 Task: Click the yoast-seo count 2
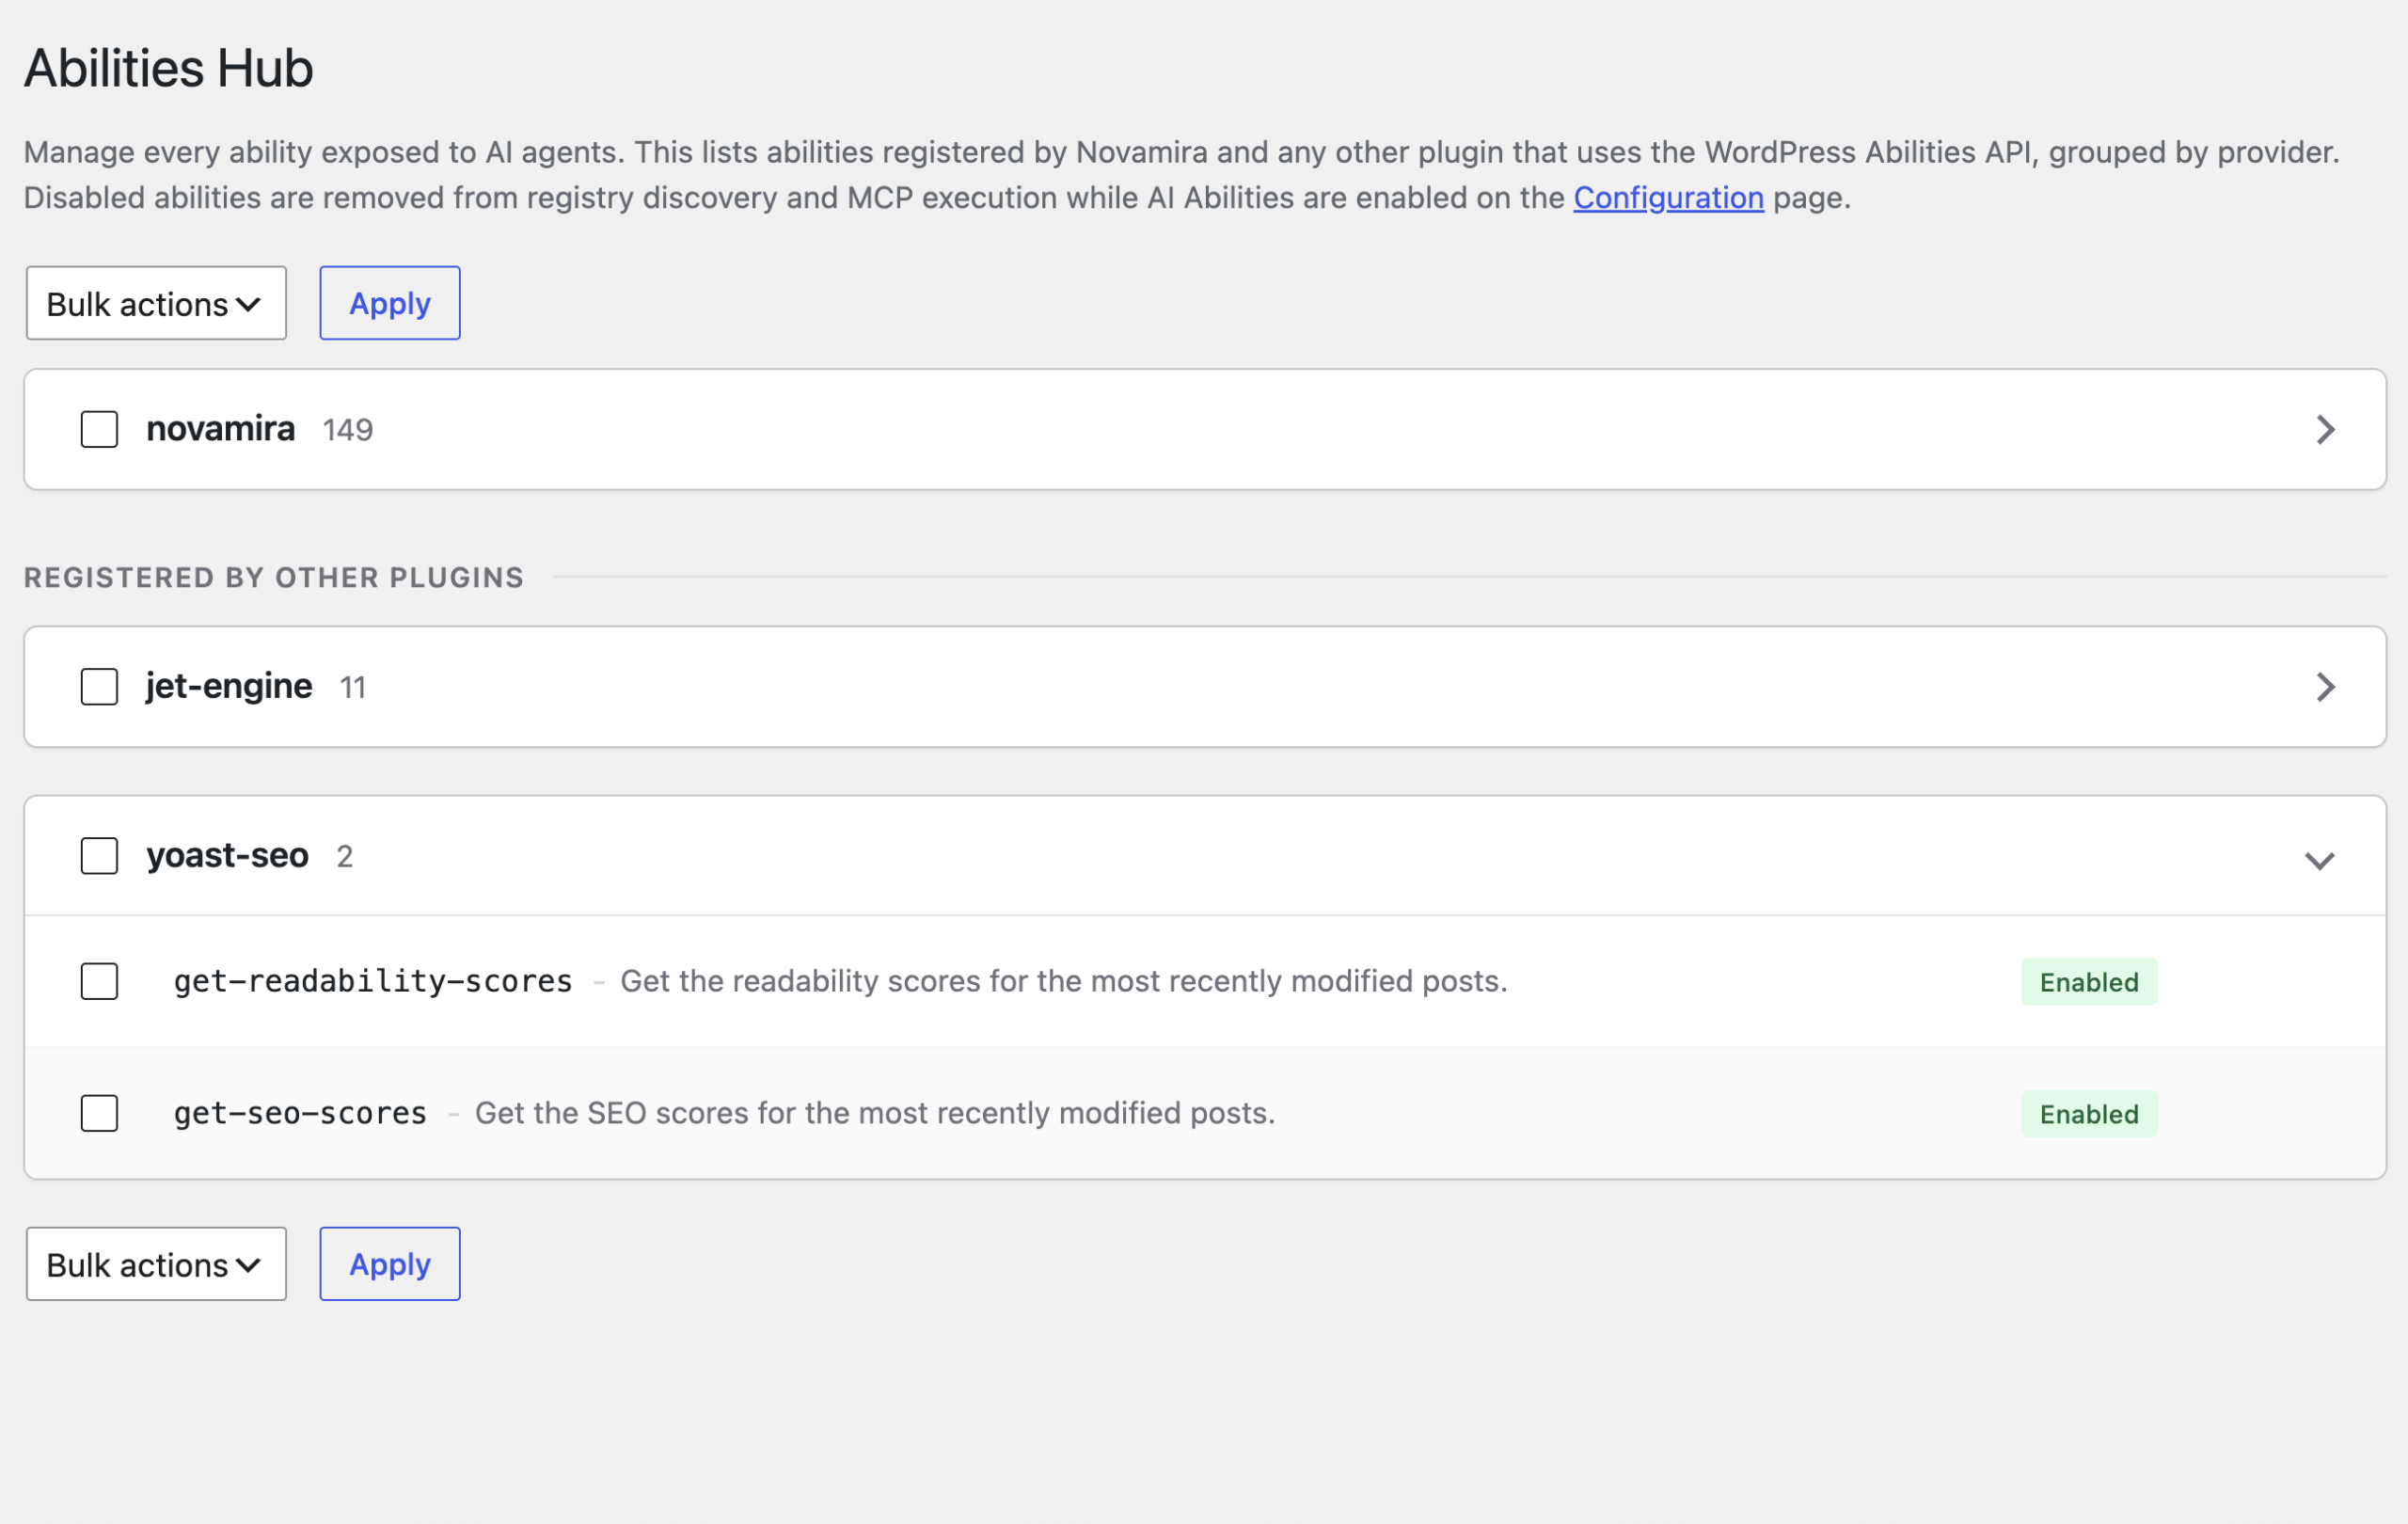click(345, 857)
